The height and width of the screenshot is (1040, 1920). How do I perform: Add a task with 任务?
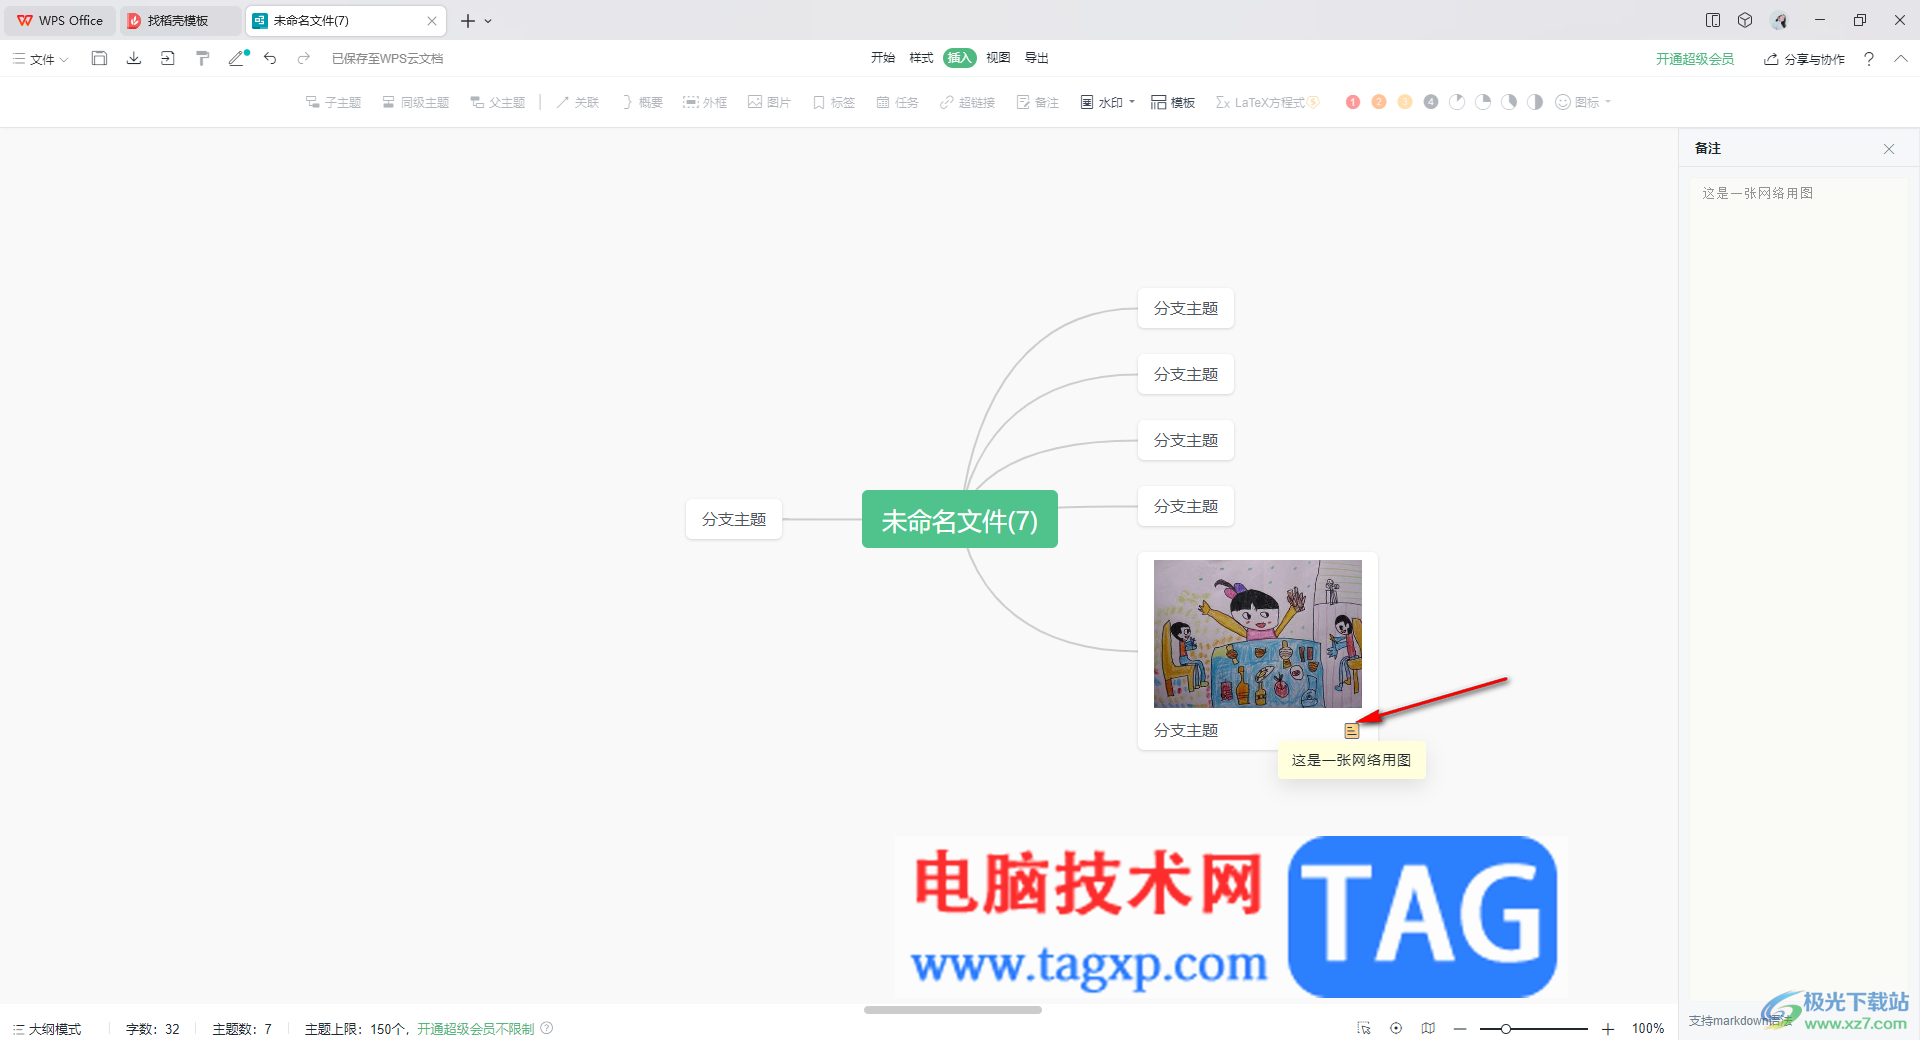[x=897, y=102]
